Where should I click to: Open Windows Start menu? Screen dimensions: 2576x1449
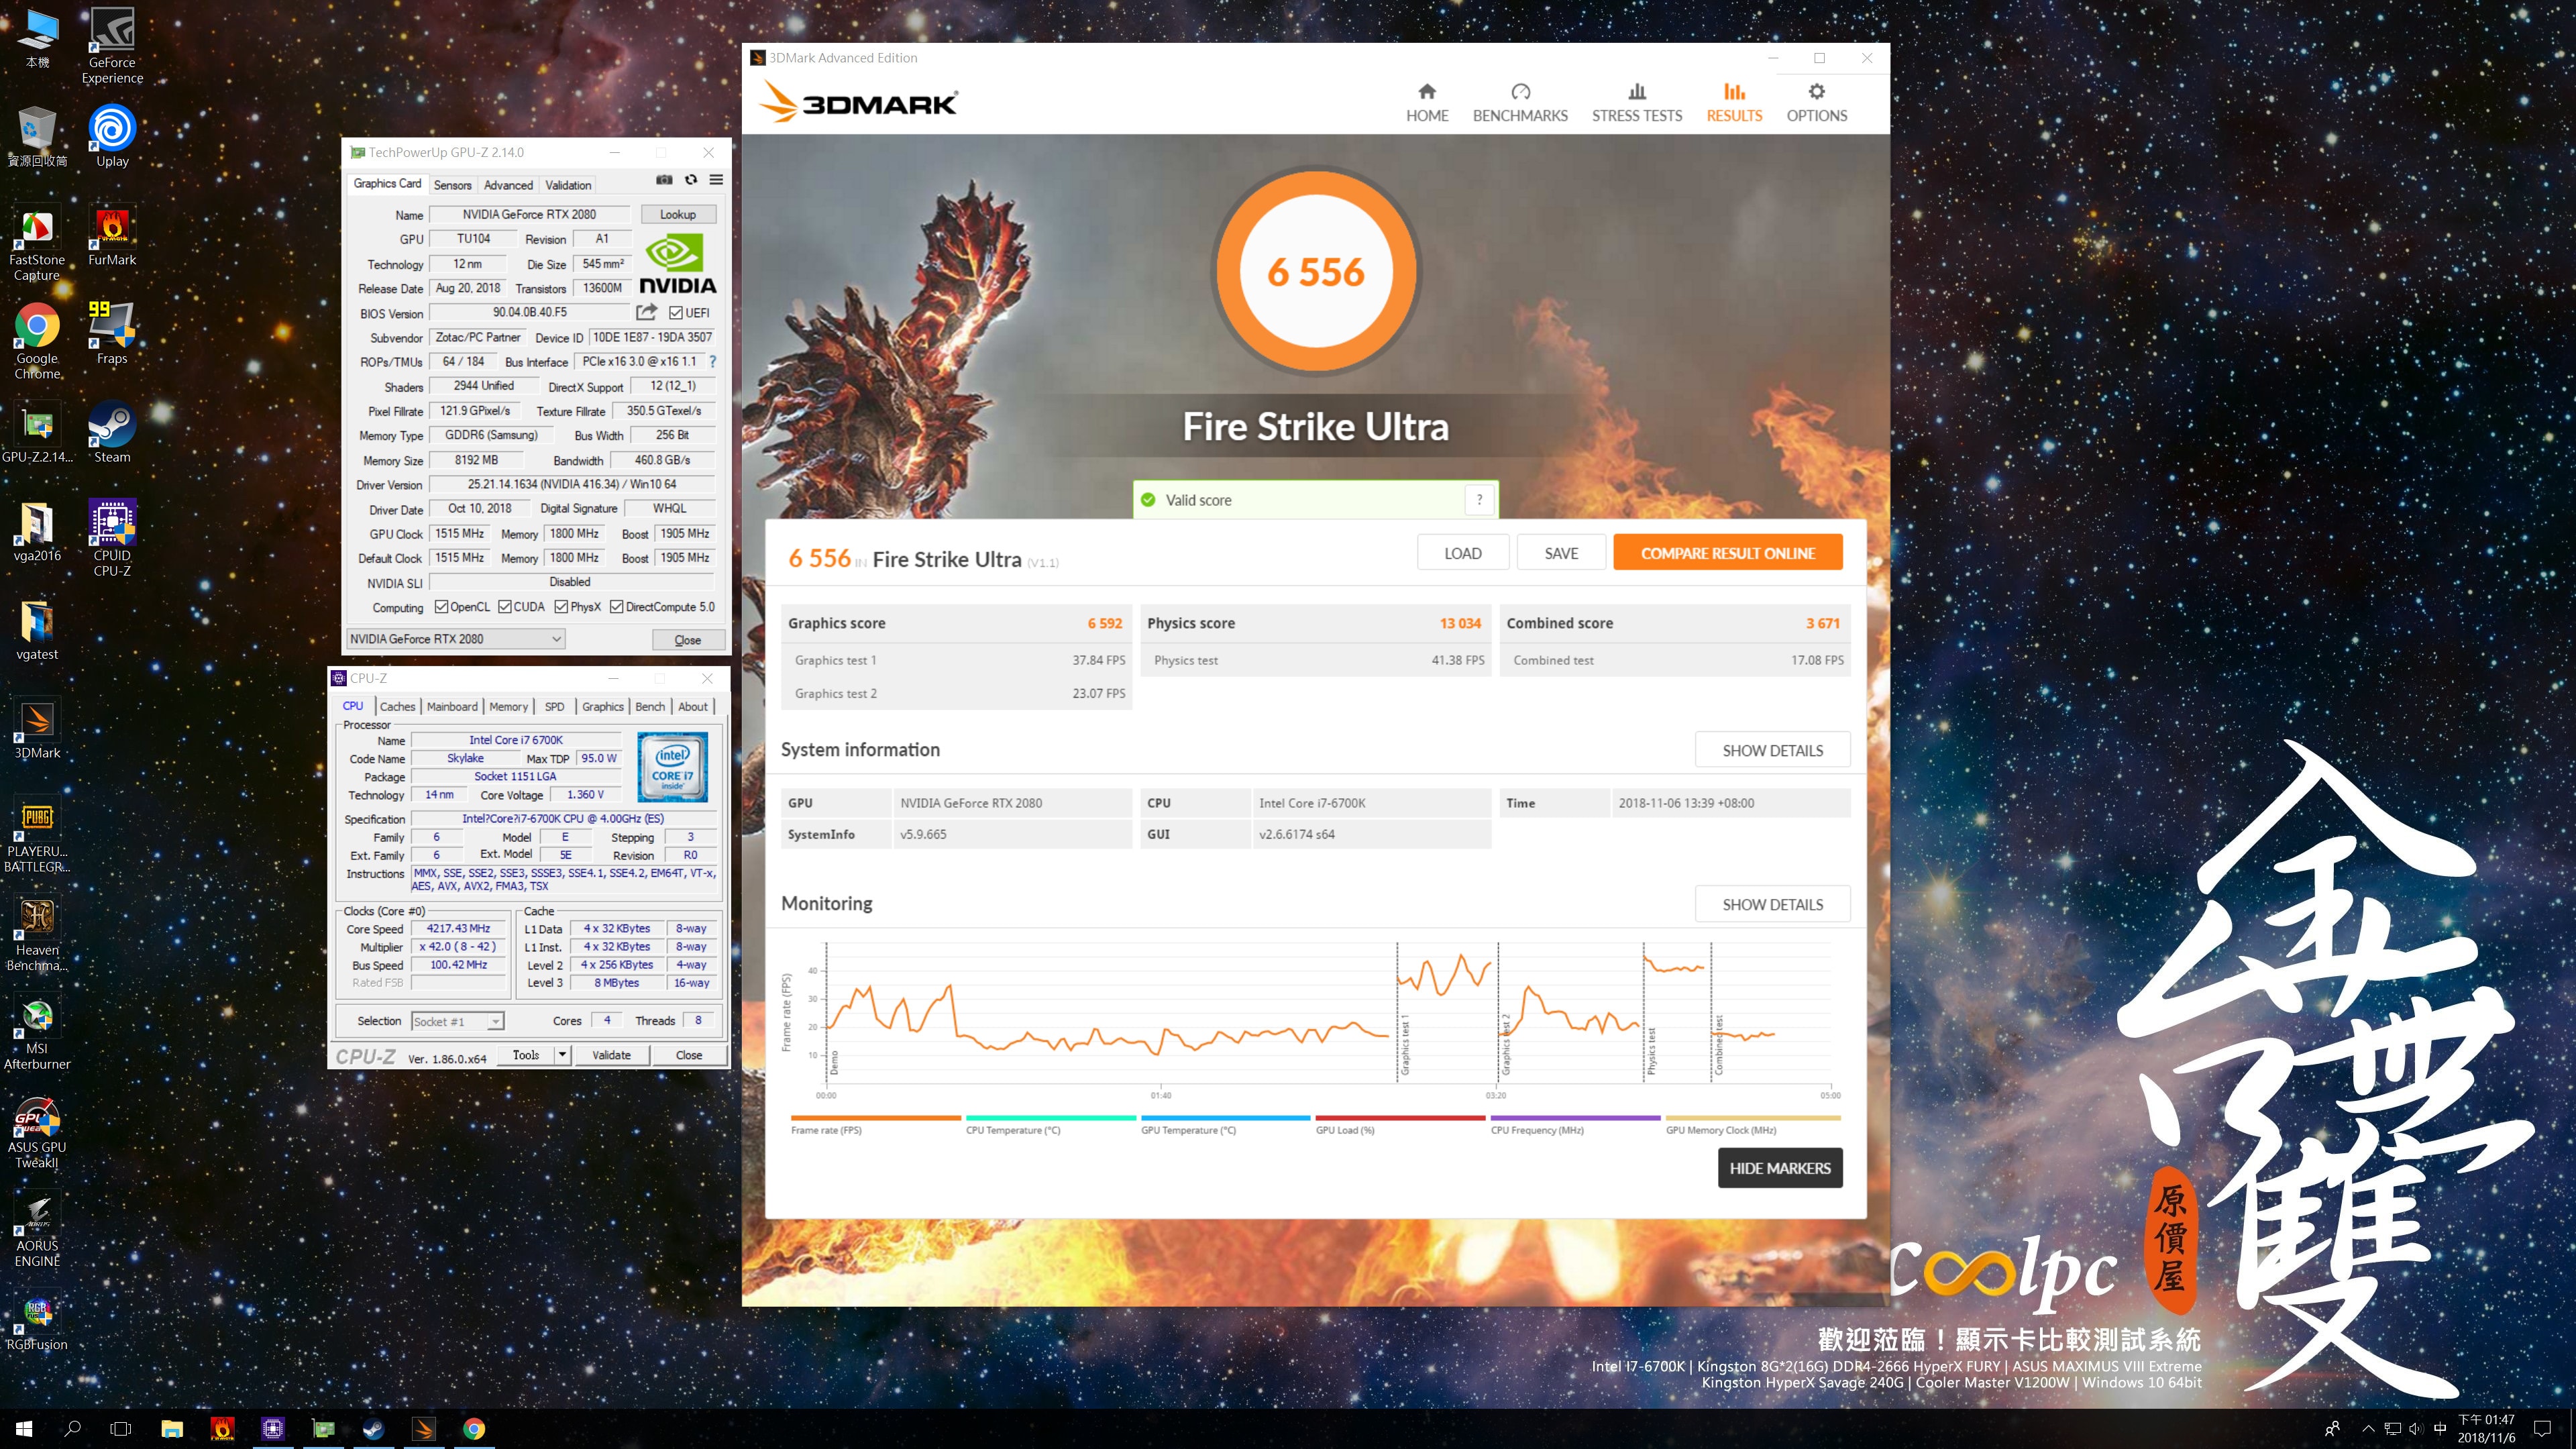click(x=24, y=1428)
